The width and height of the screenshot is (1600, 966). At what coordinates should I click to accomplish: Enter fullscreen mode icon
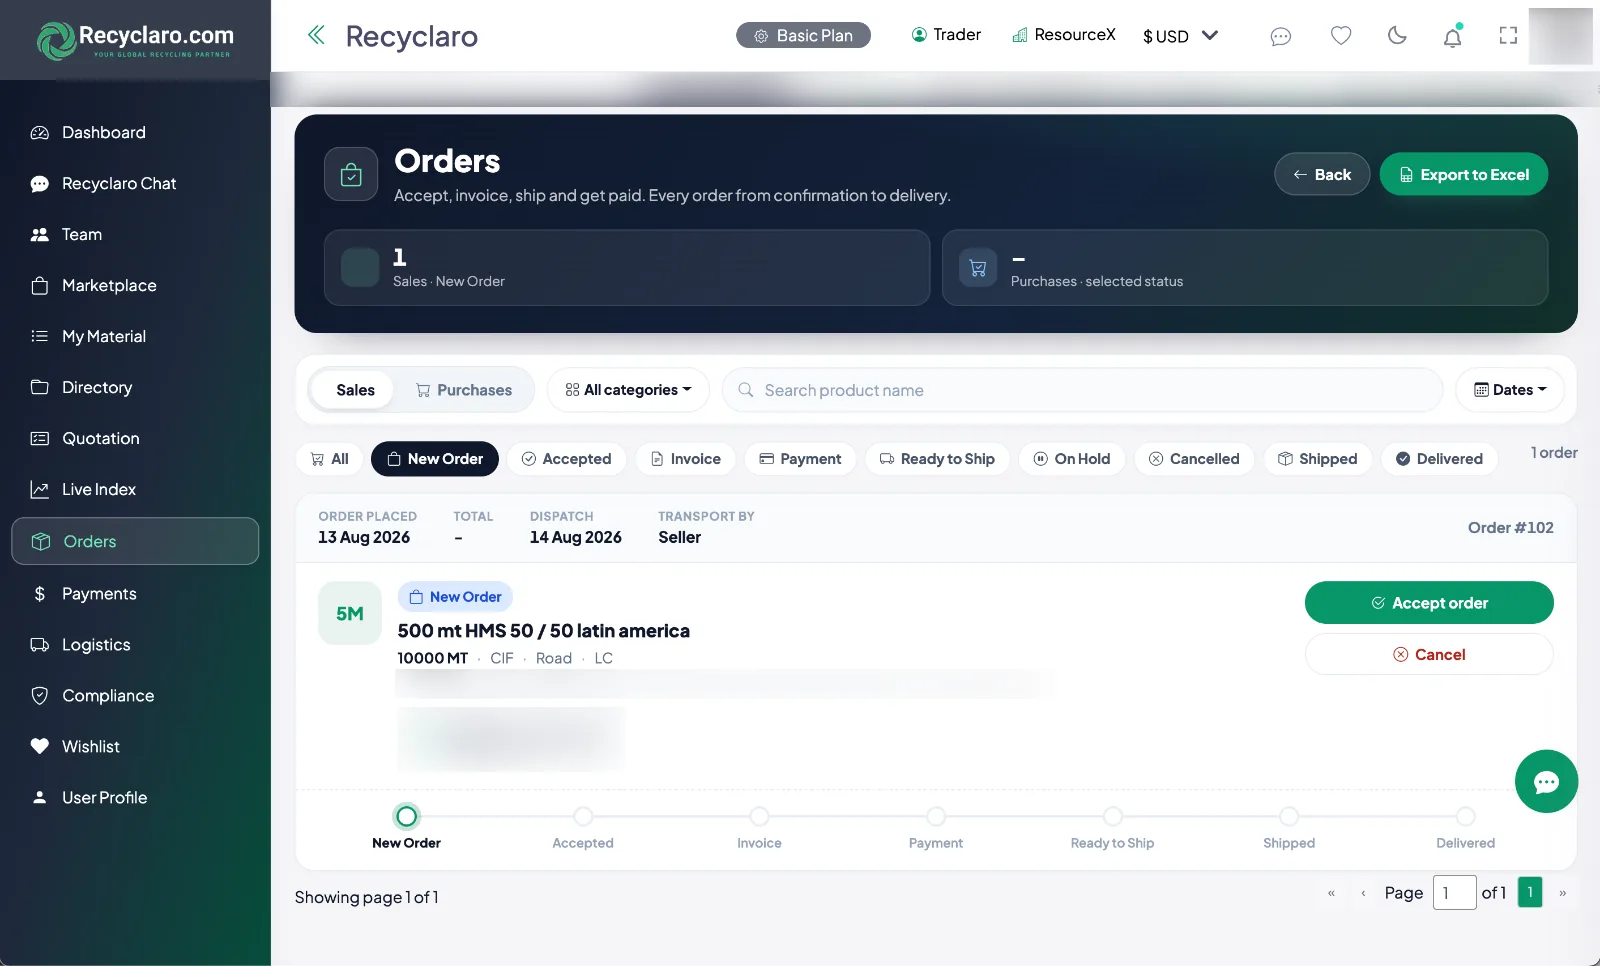tap(1508, 36)
